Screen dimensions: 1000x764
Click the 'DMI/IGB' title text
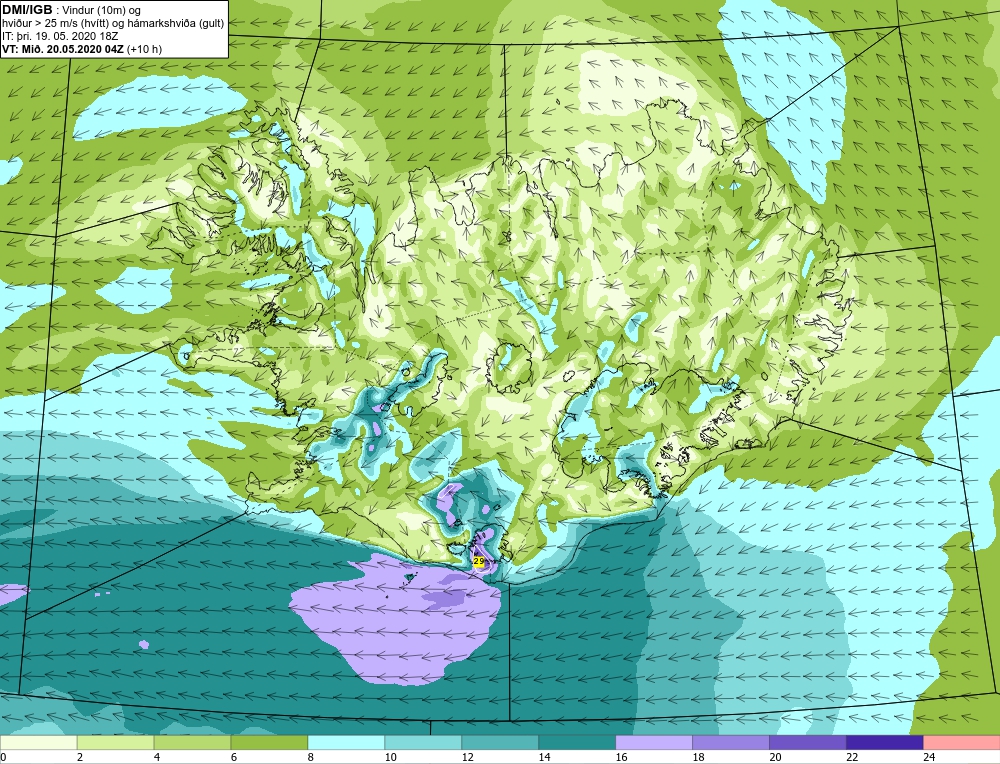tap(27, 10)
